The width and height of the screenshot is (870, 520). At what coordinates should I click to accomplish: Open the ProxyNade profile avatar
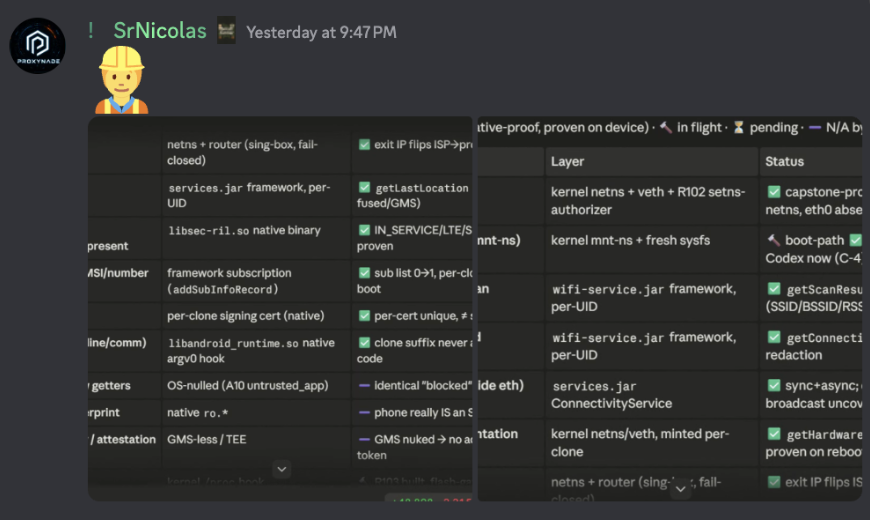coord(38,46)
